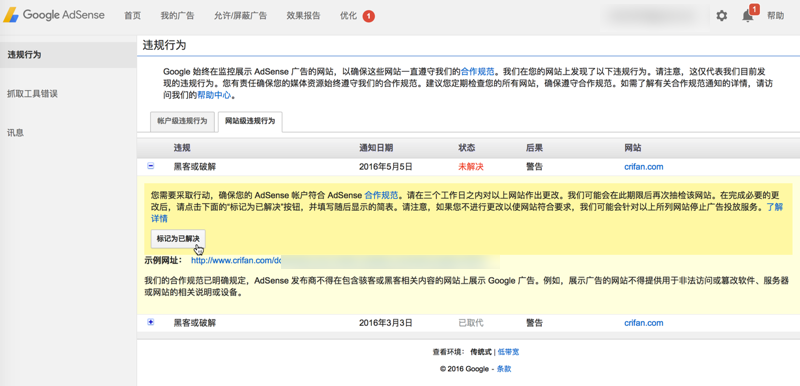Viewport: 800px width, 386px height.
Task: Click the 2016年5月5日 date cell
Action: (x=385, y=167)
